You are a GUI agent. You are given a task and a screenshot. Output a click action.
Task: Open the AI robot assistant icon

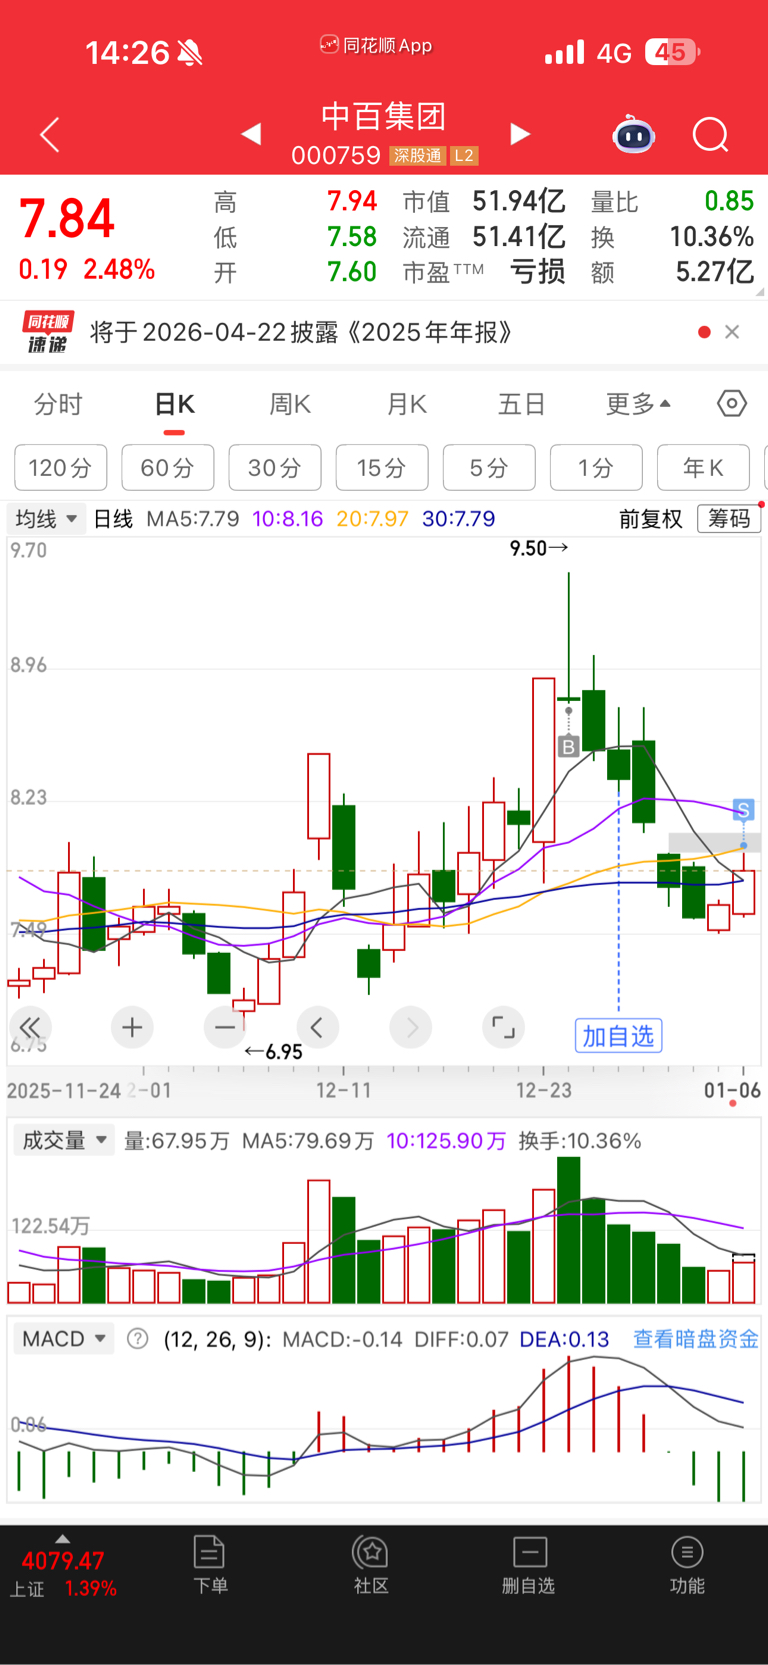pos(633,134)
